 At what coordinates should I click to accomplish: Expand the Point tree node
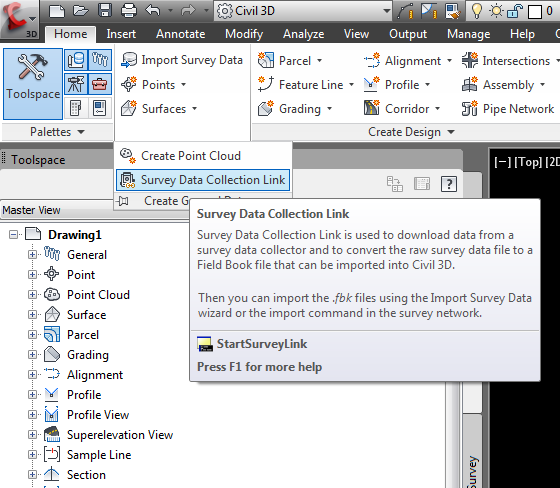(x=32, y=275)
